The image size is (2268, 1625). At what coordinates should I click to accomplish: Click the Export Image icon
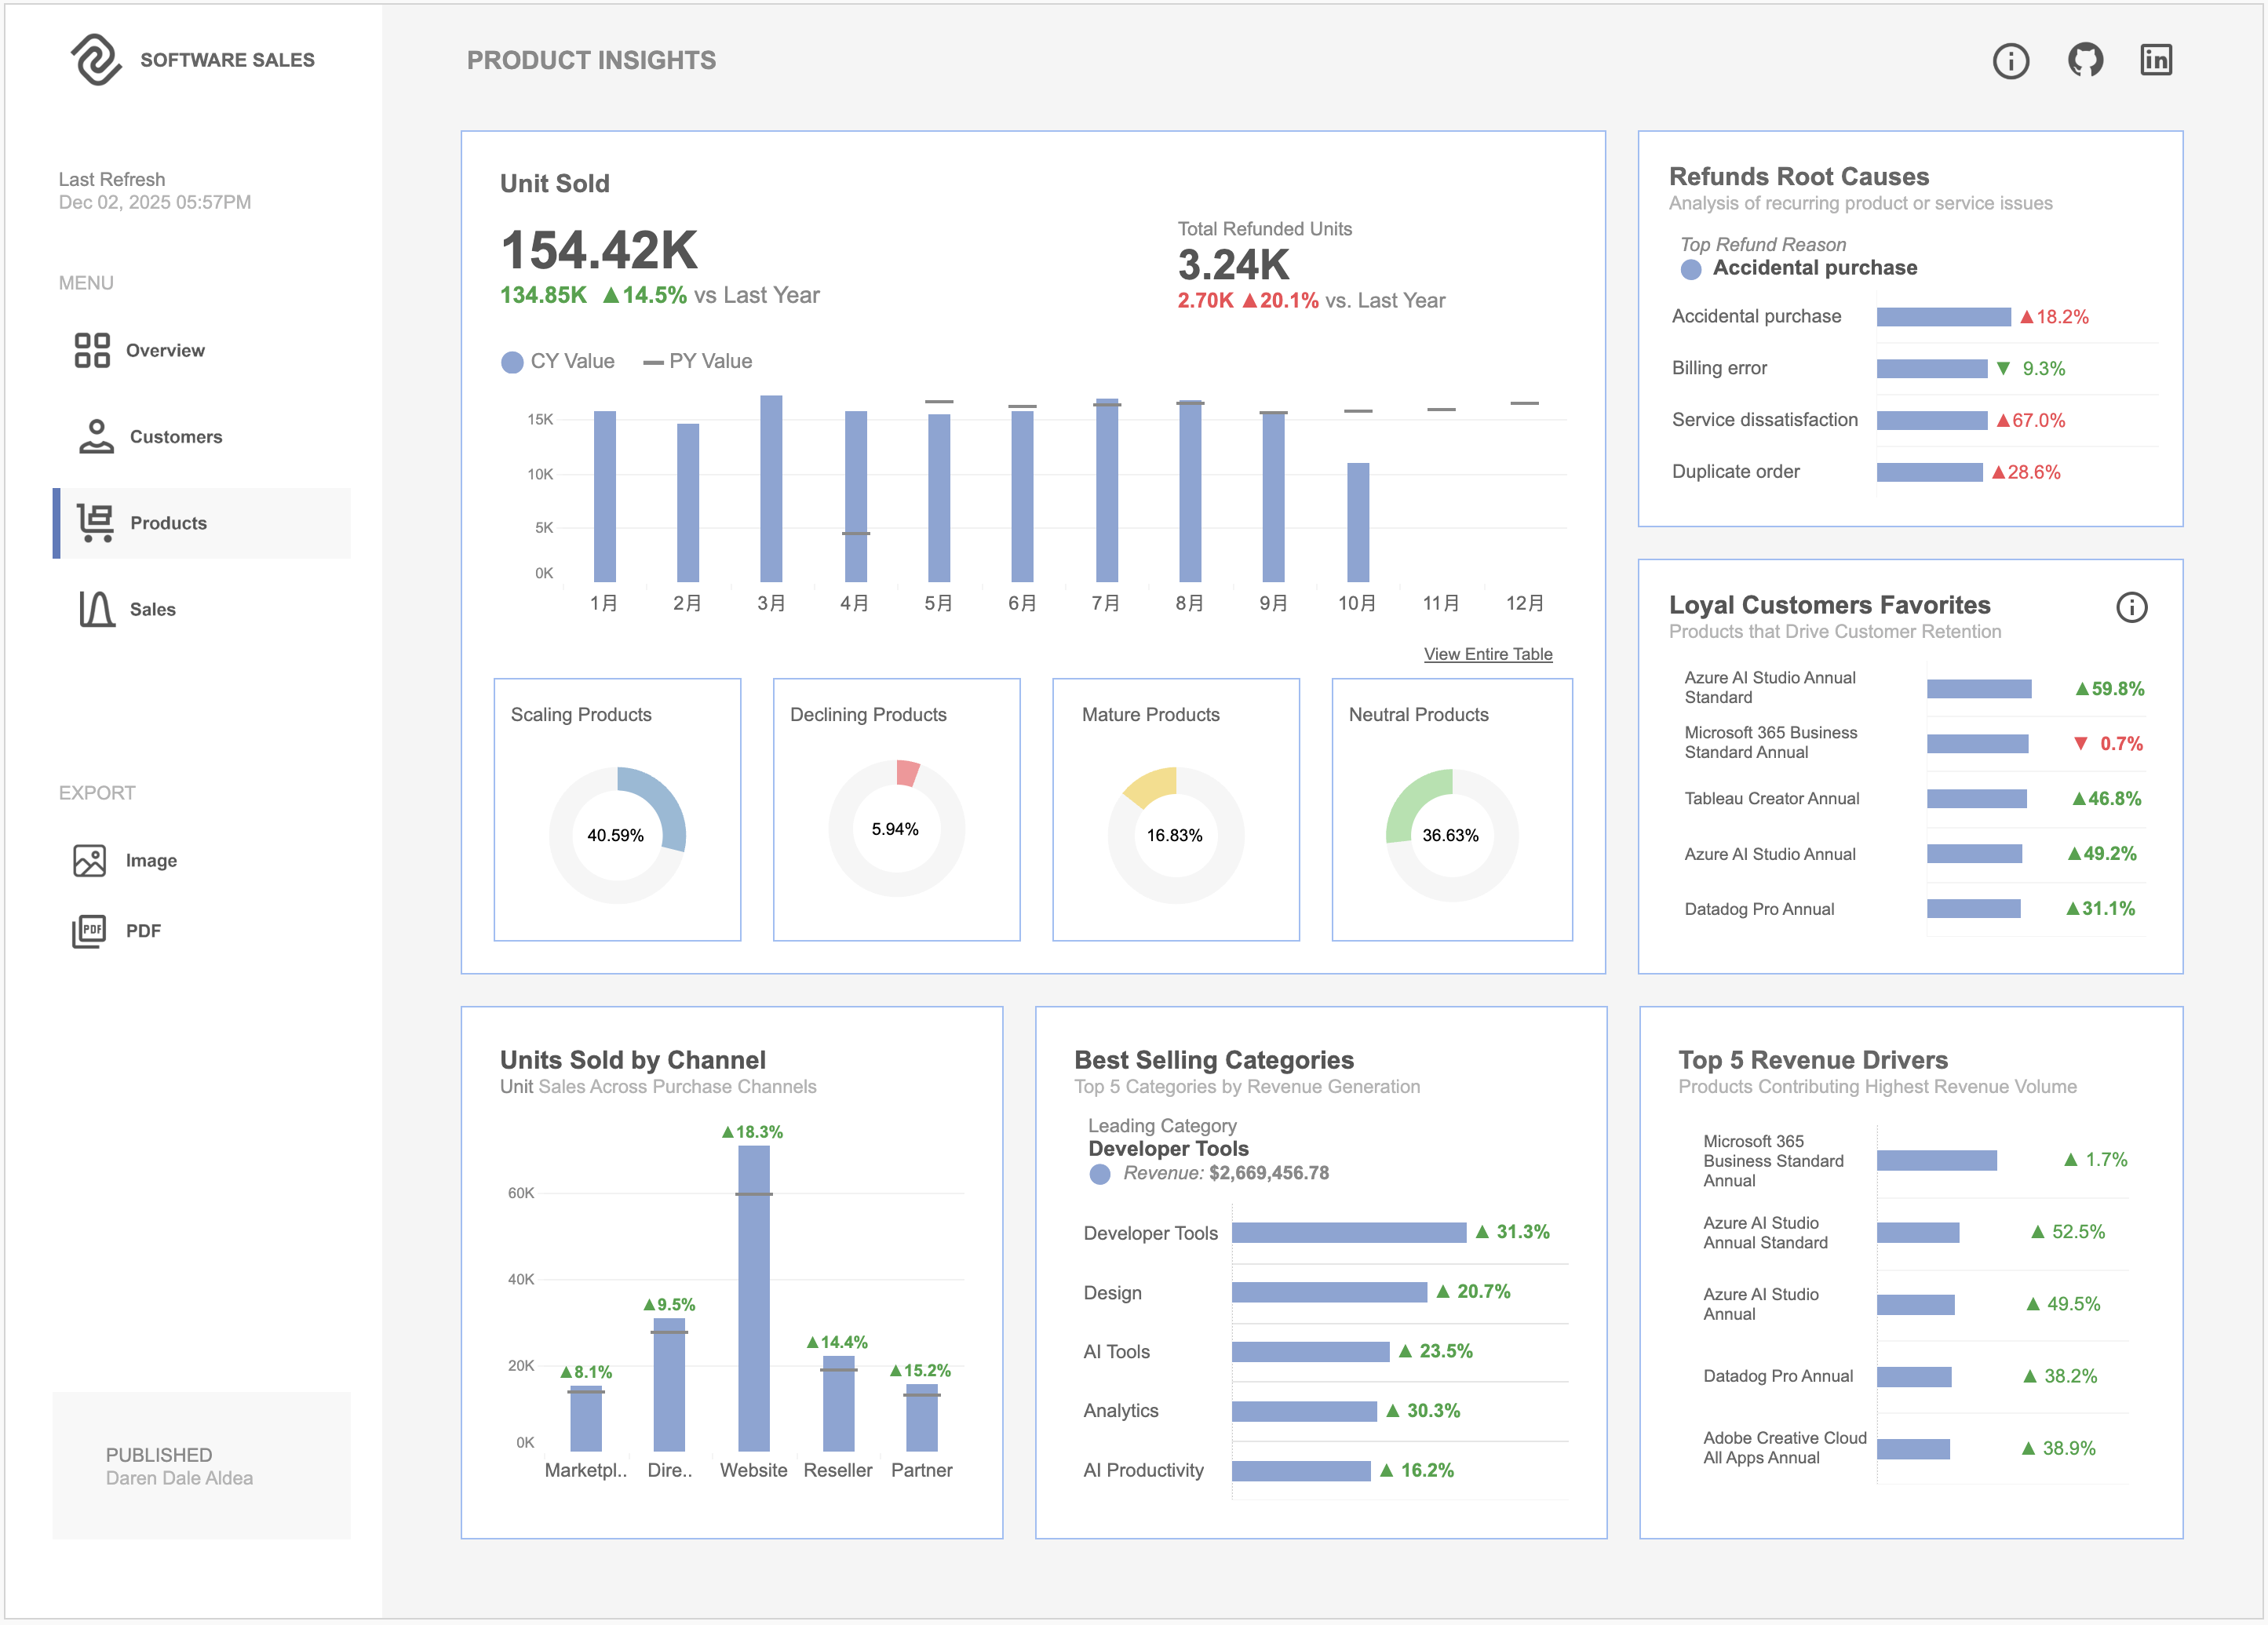89,861
